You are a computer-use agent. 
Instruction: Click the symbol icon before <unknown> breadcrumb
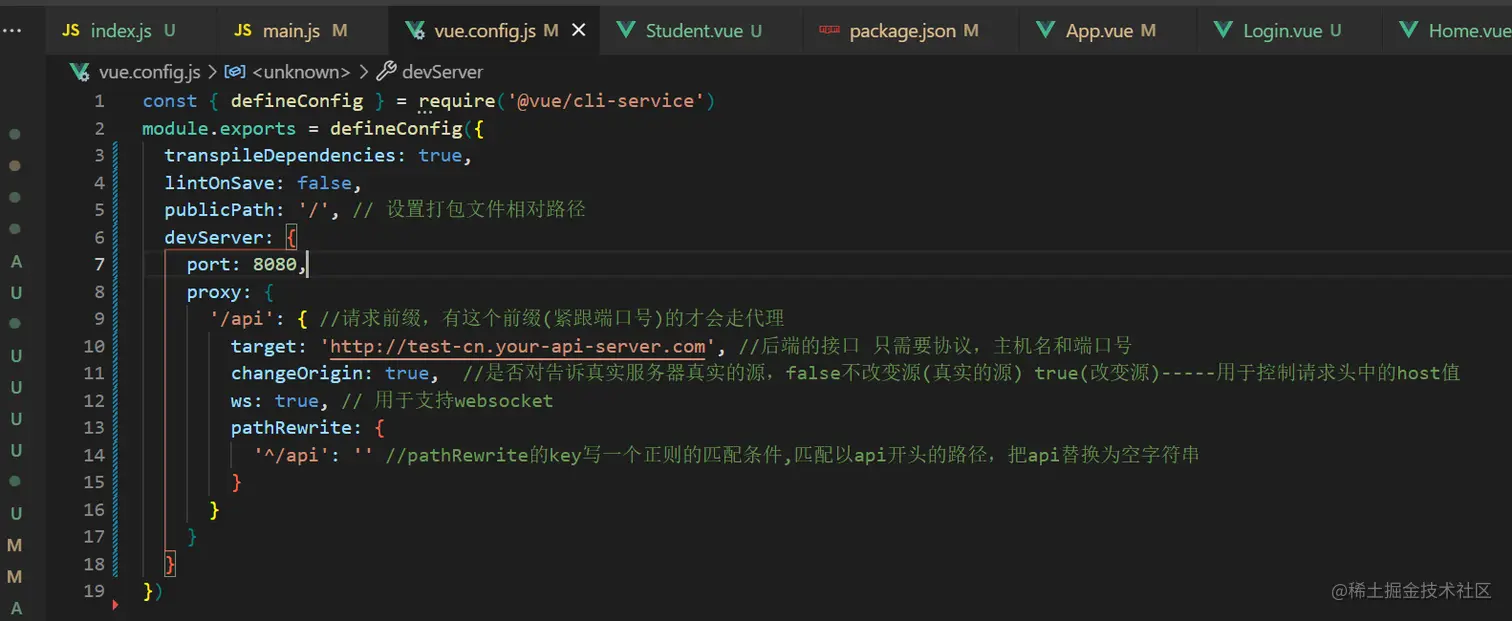tap(235, 72)
